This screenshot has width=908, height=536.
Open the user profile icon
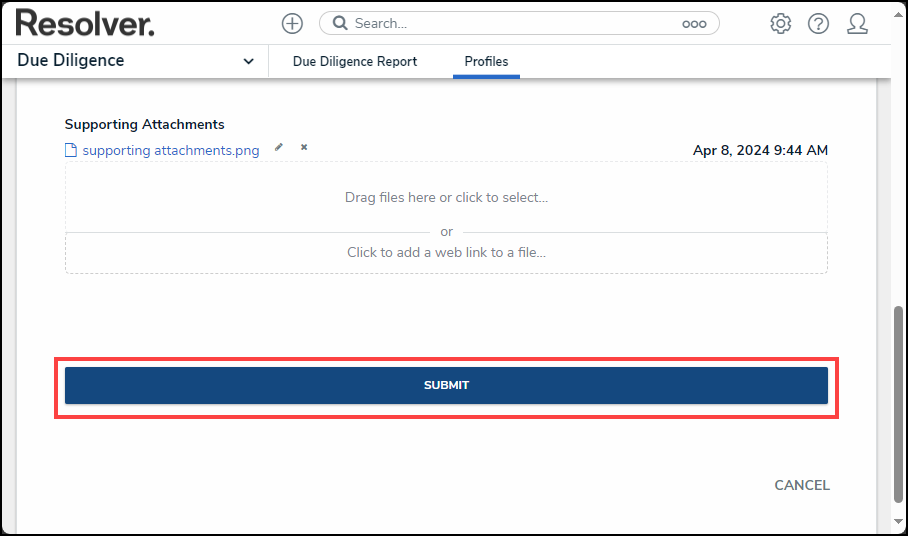point(857,24)
